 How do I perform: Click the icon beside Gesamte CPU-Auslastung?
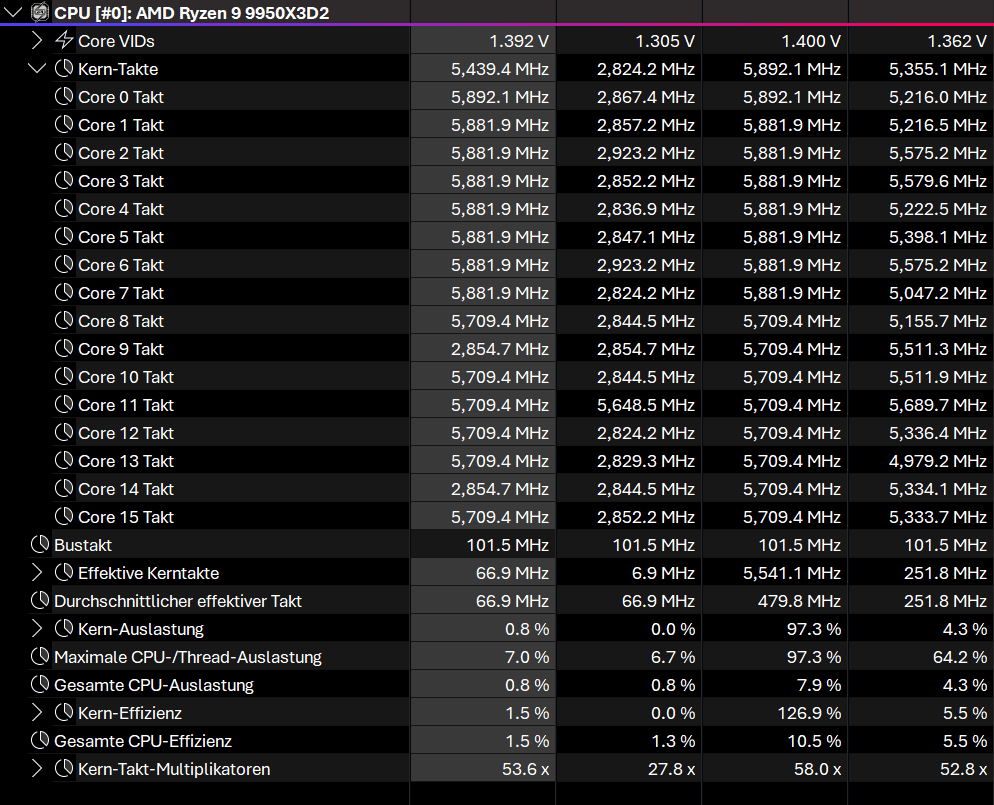click(40, 685)
